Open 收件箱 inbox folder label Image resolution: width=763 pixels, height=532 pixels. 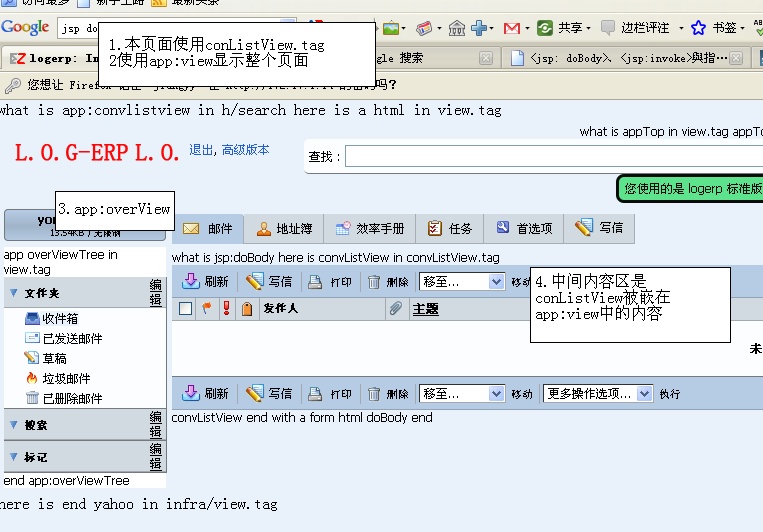tap(60, 319)
